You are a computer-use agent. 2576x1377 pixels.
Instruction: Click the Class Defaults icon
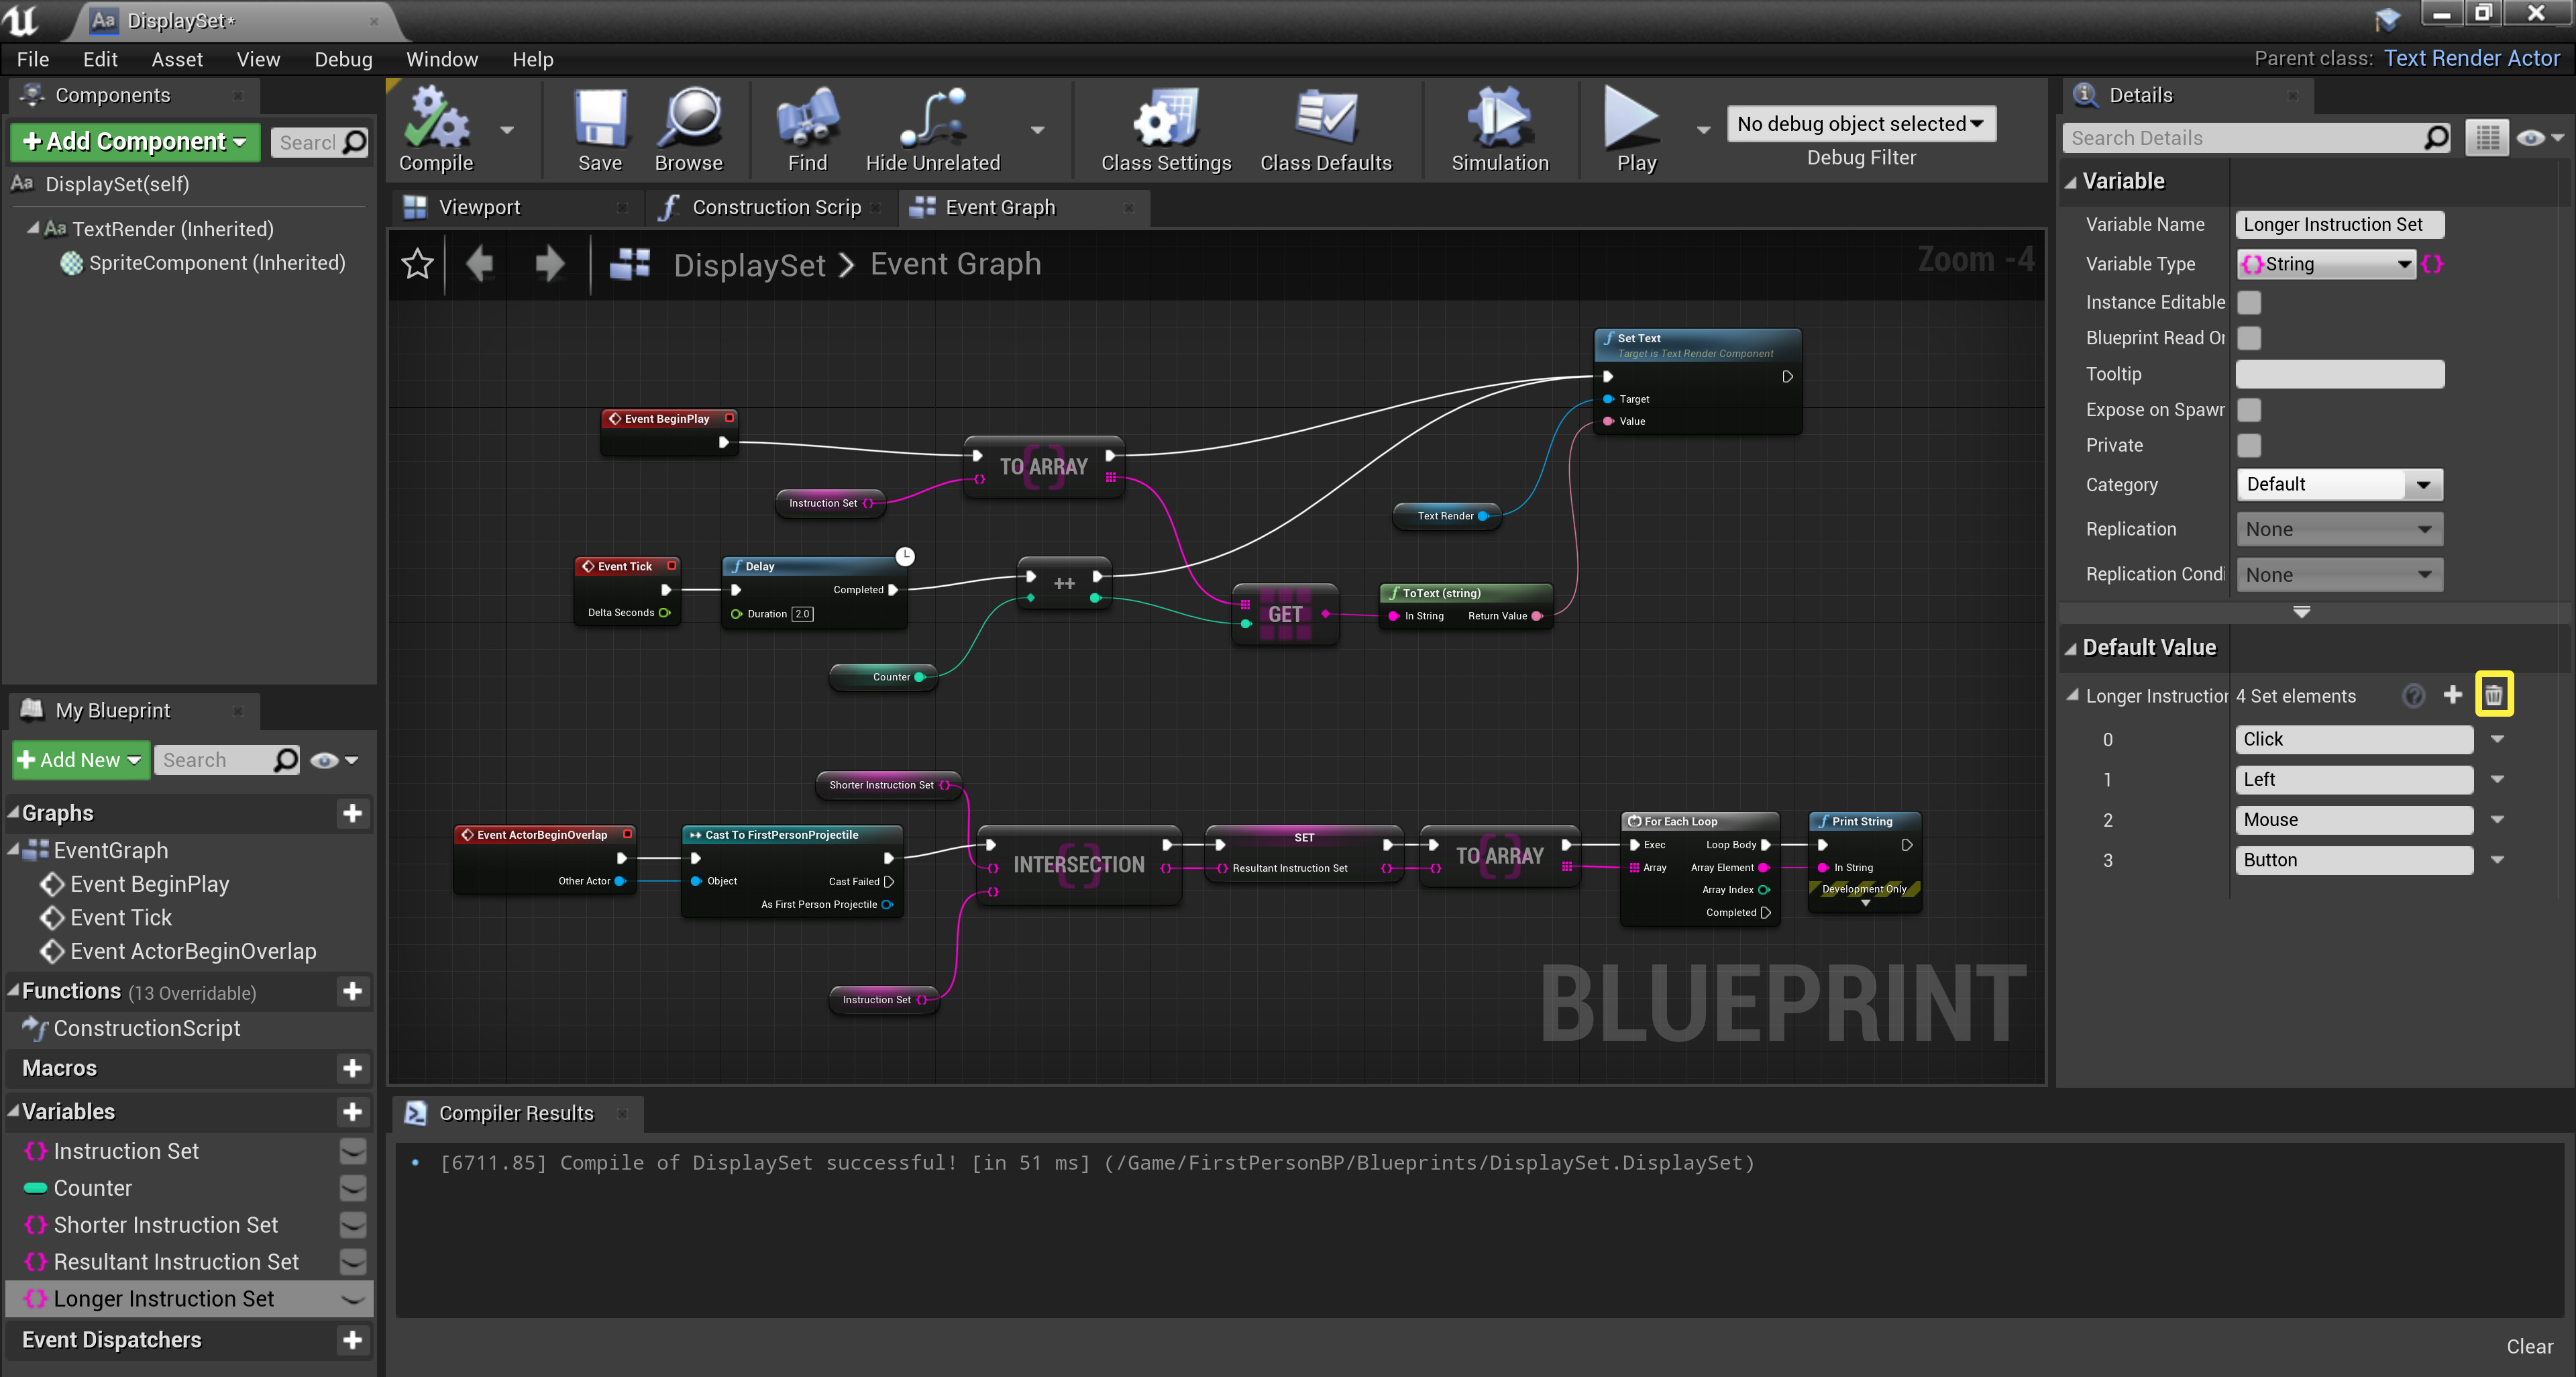coord(1325,119)
